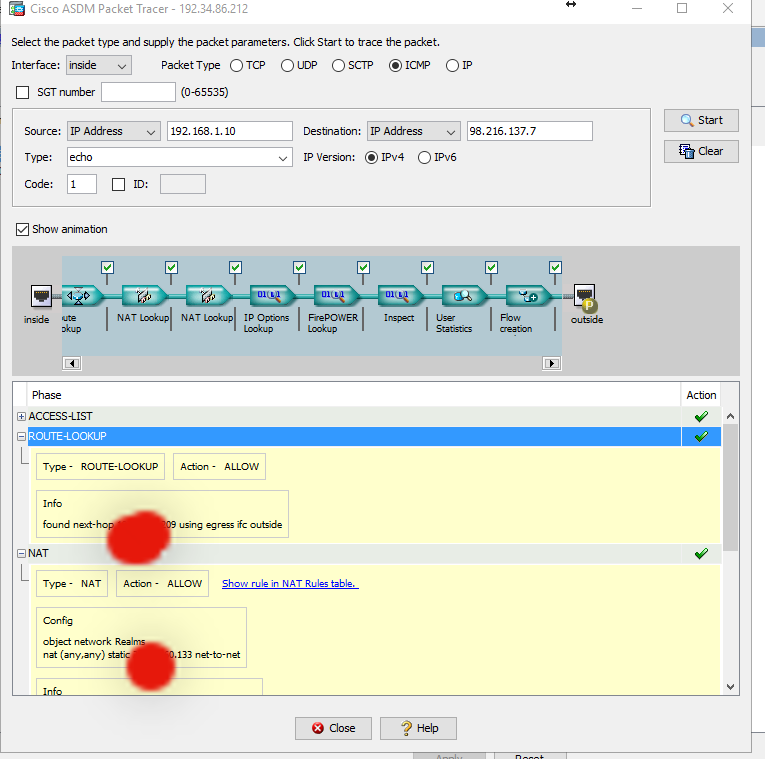Start the packet trace
The image size is (765, 759).
(701, 120)
